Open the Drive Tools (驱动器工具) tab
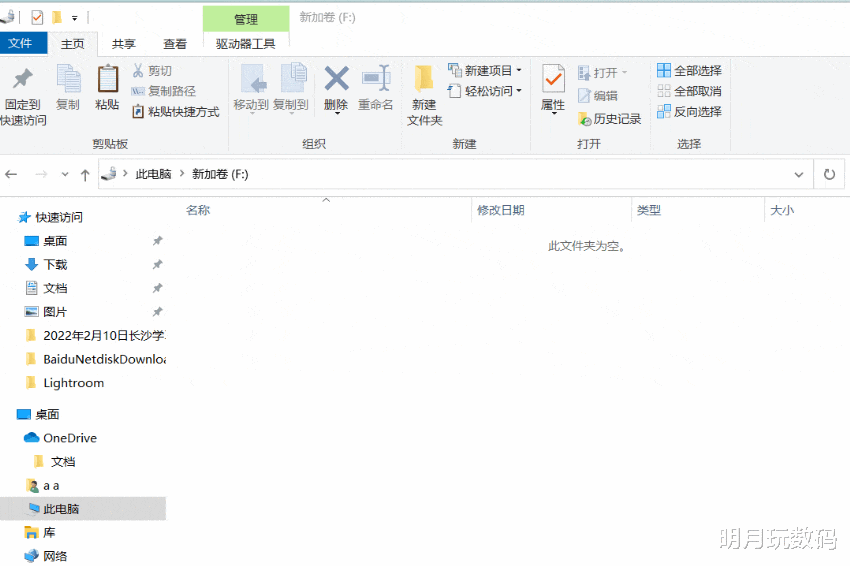Viewport: 850px width, 566px height. pyautogui.click(x=246, y=44)
